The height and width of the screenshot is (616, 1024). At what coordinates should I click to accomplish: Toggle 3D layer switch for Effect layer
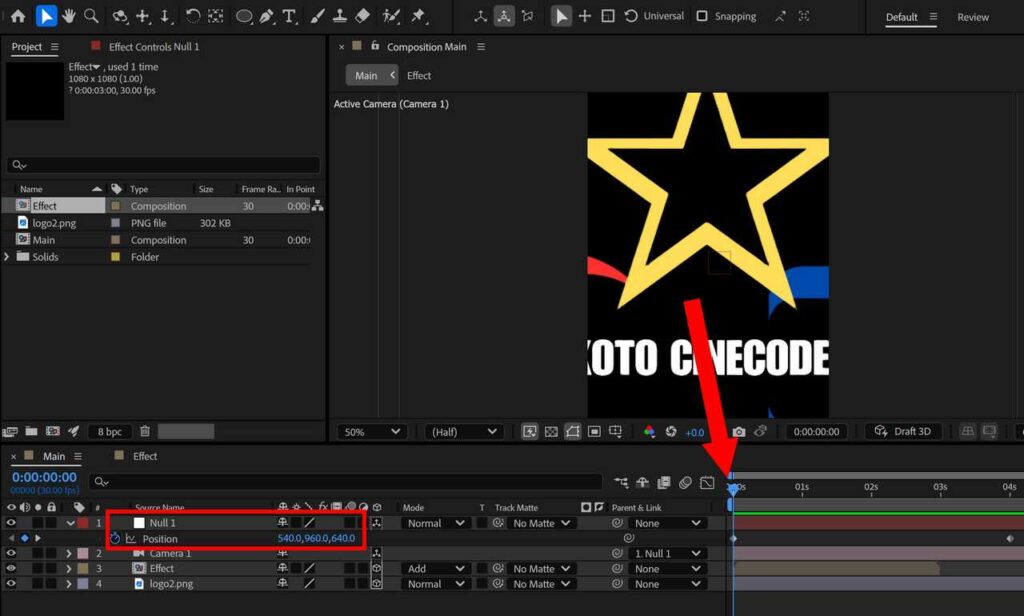pos(376,568)
